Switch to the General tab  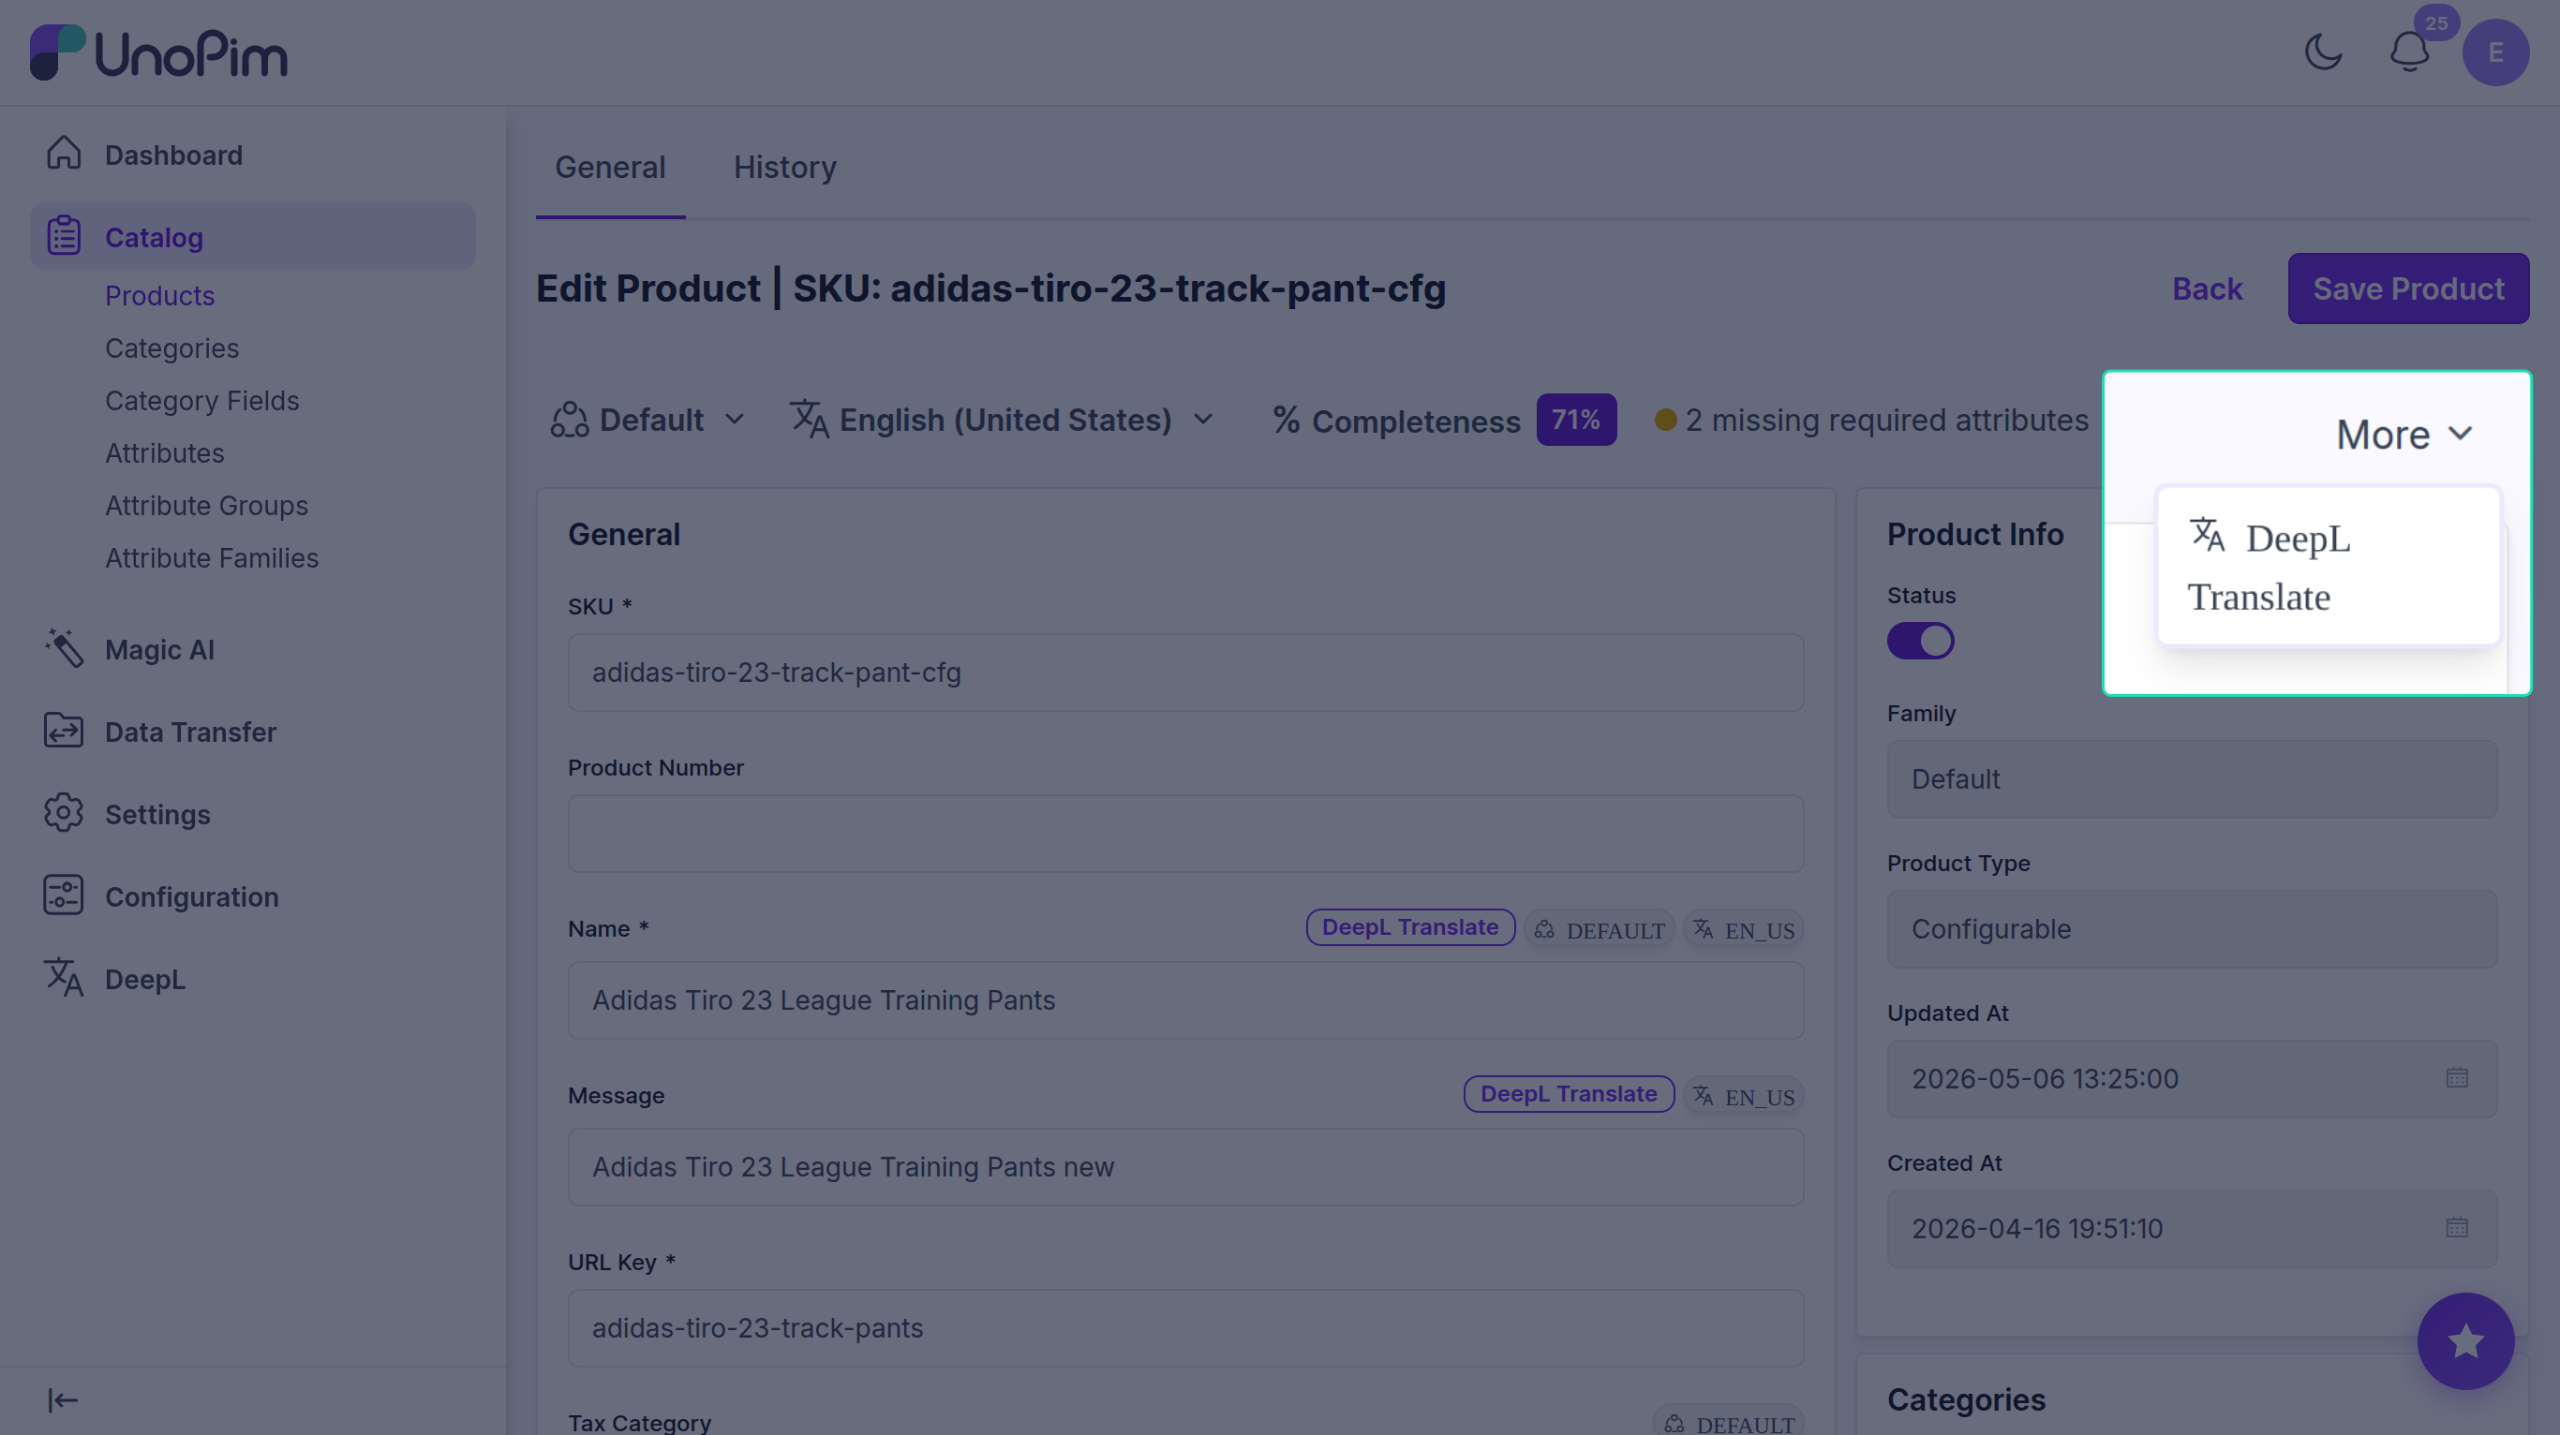[610, 167]
